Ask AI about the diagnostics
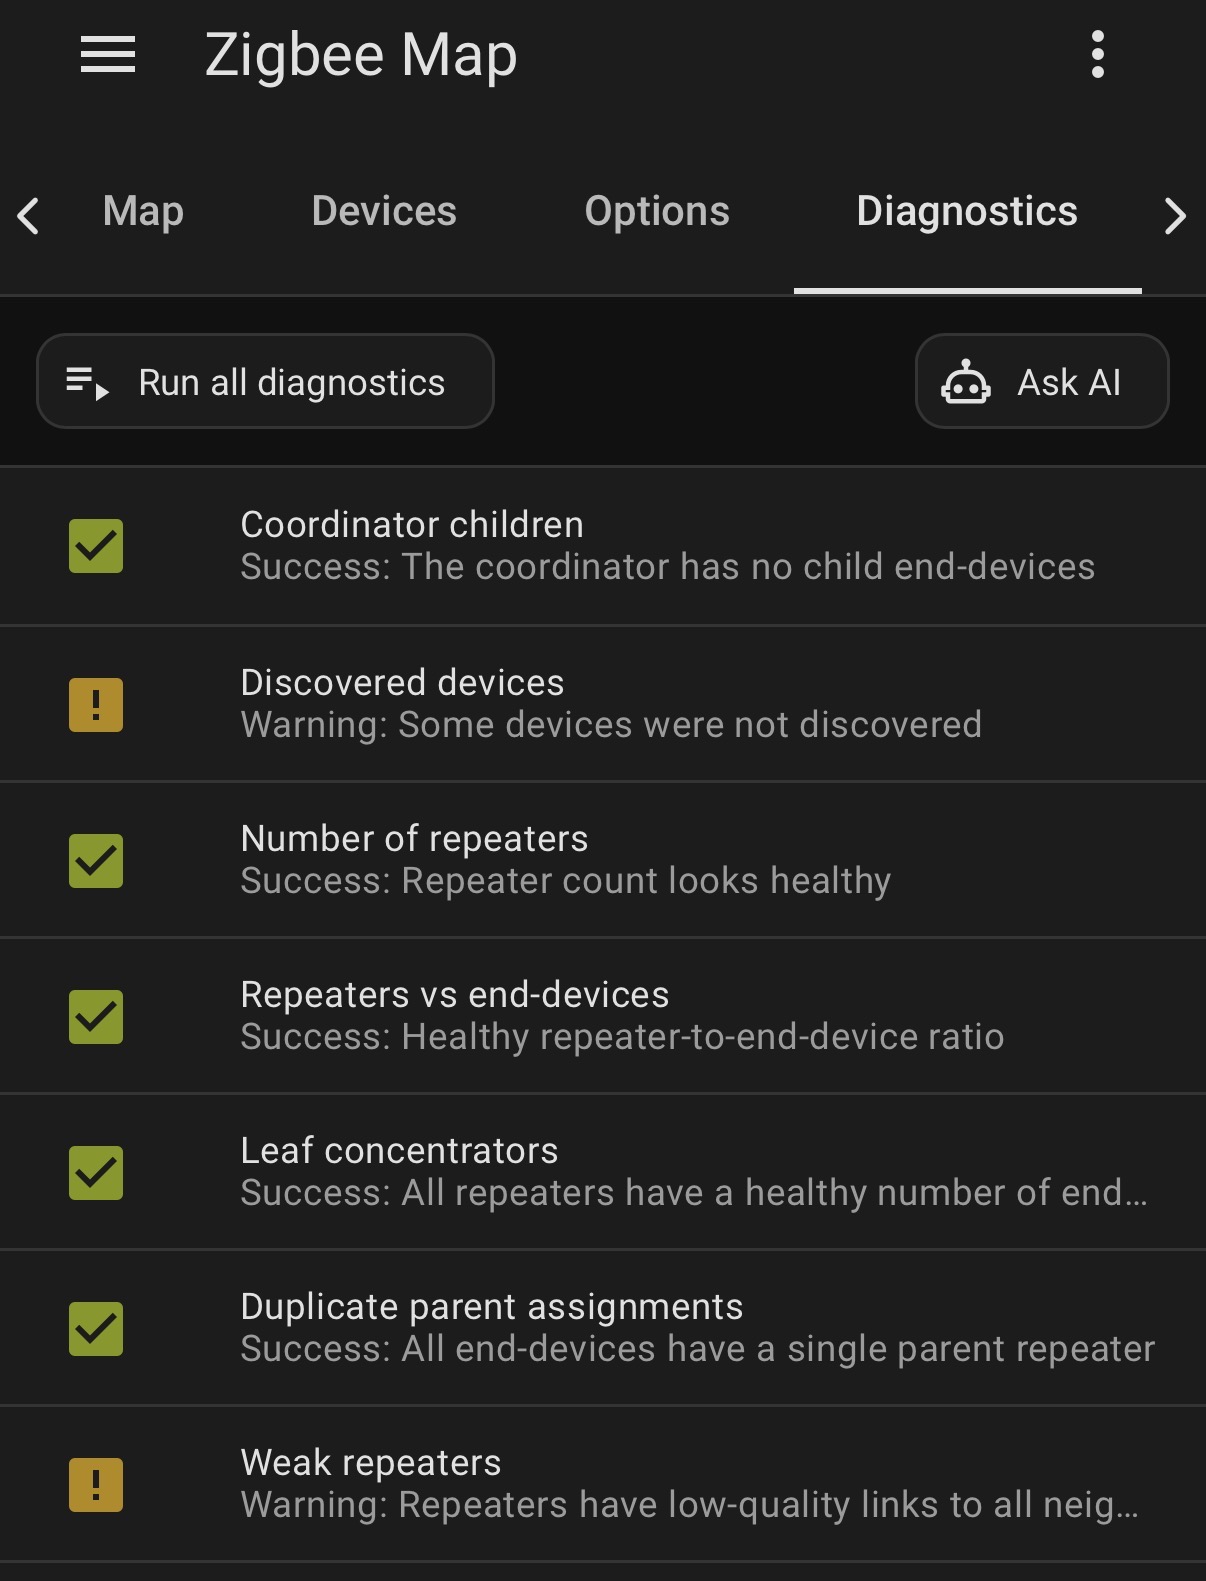 [x=1042, y=381]
